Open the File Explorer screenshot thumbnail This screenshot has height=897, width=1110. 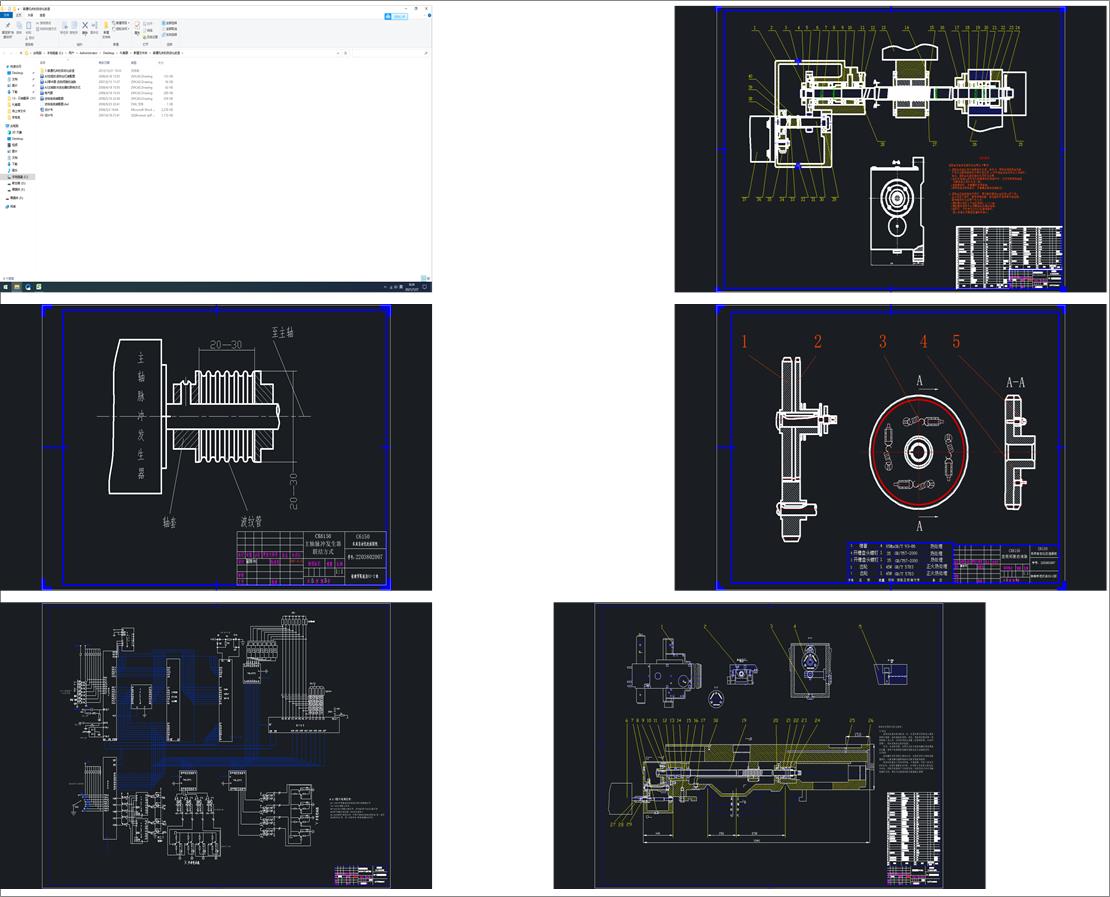[216, 147]
